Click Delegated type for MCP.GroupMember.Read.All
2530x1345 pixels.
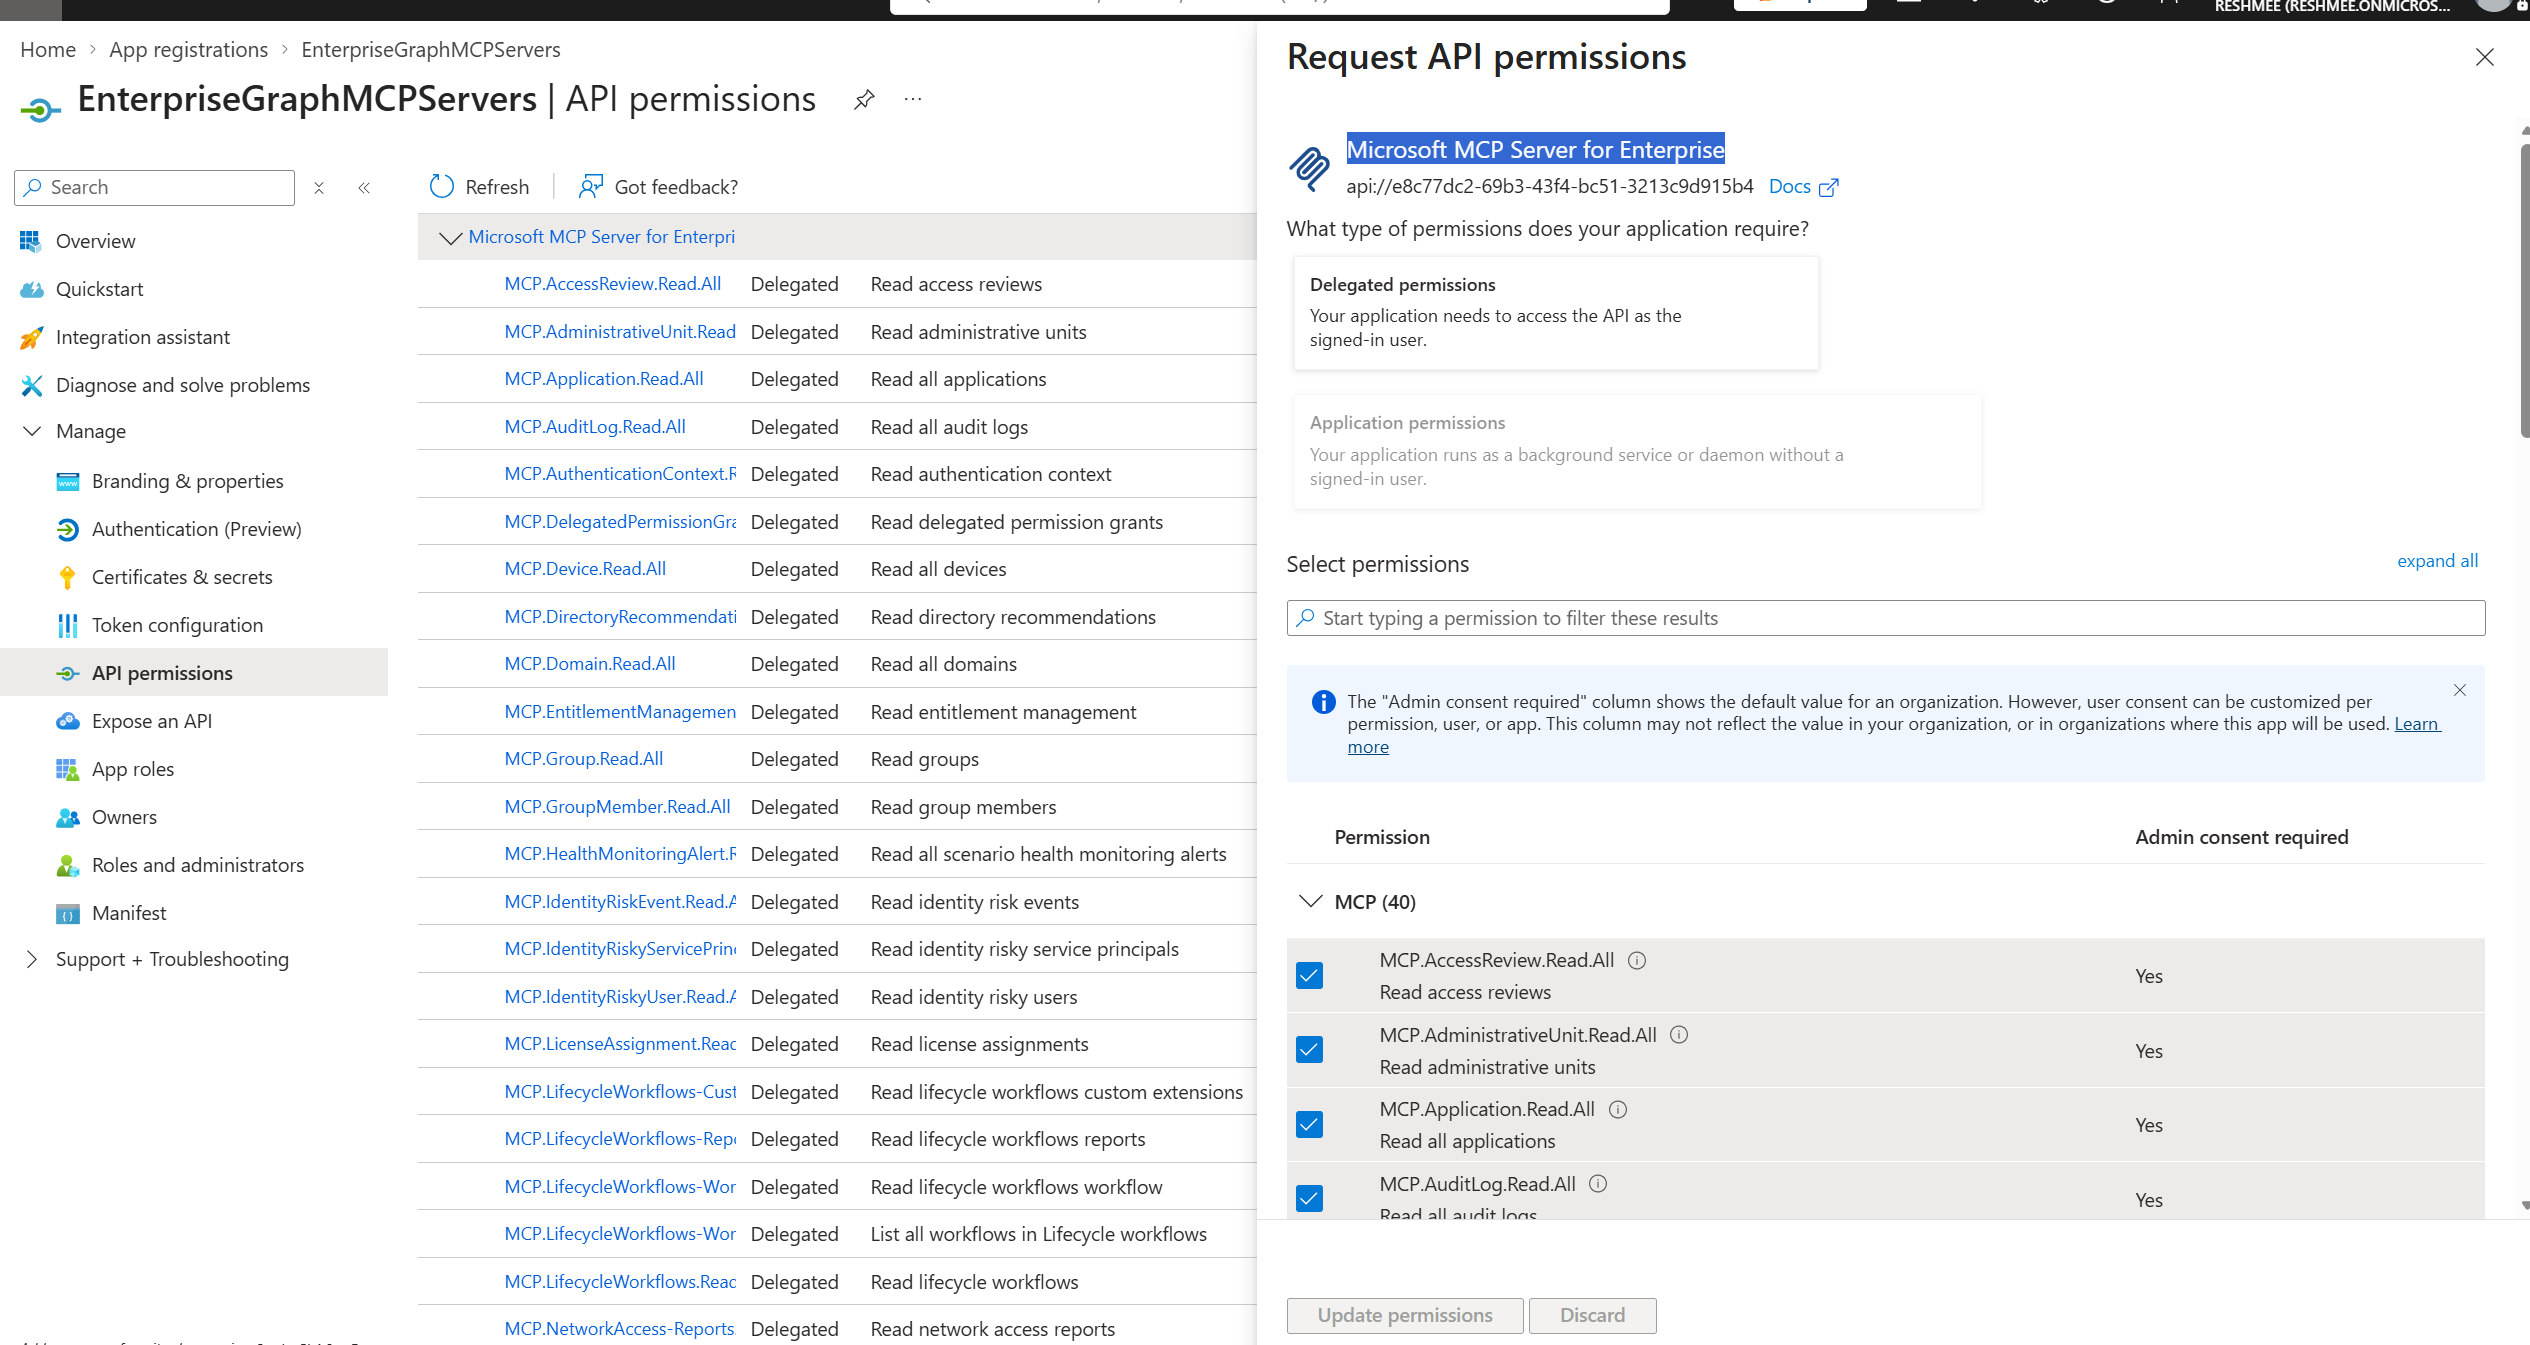tap(795, 807)
